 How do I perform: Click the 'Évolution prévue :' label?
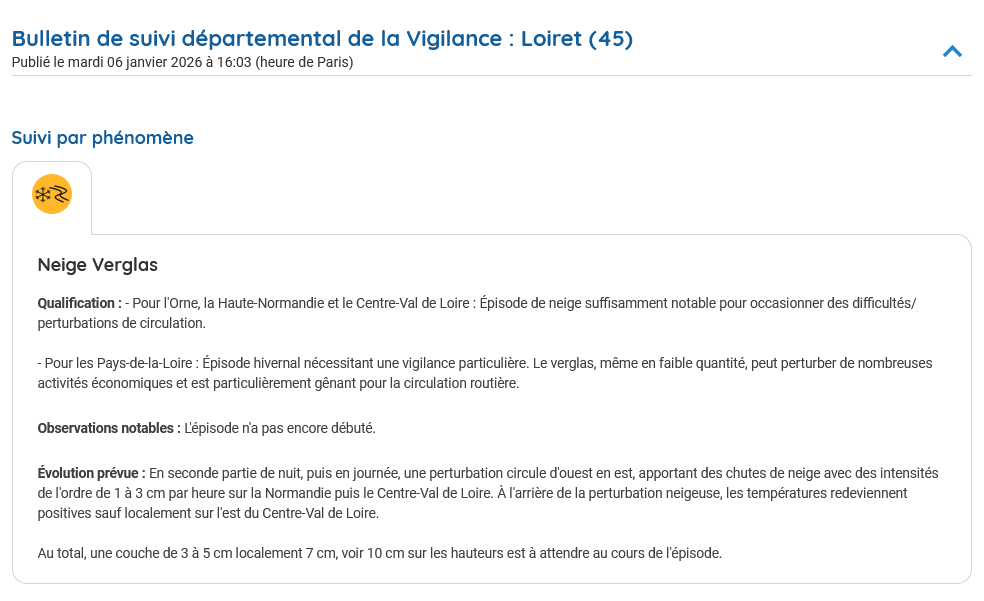(x=91, y=473)
